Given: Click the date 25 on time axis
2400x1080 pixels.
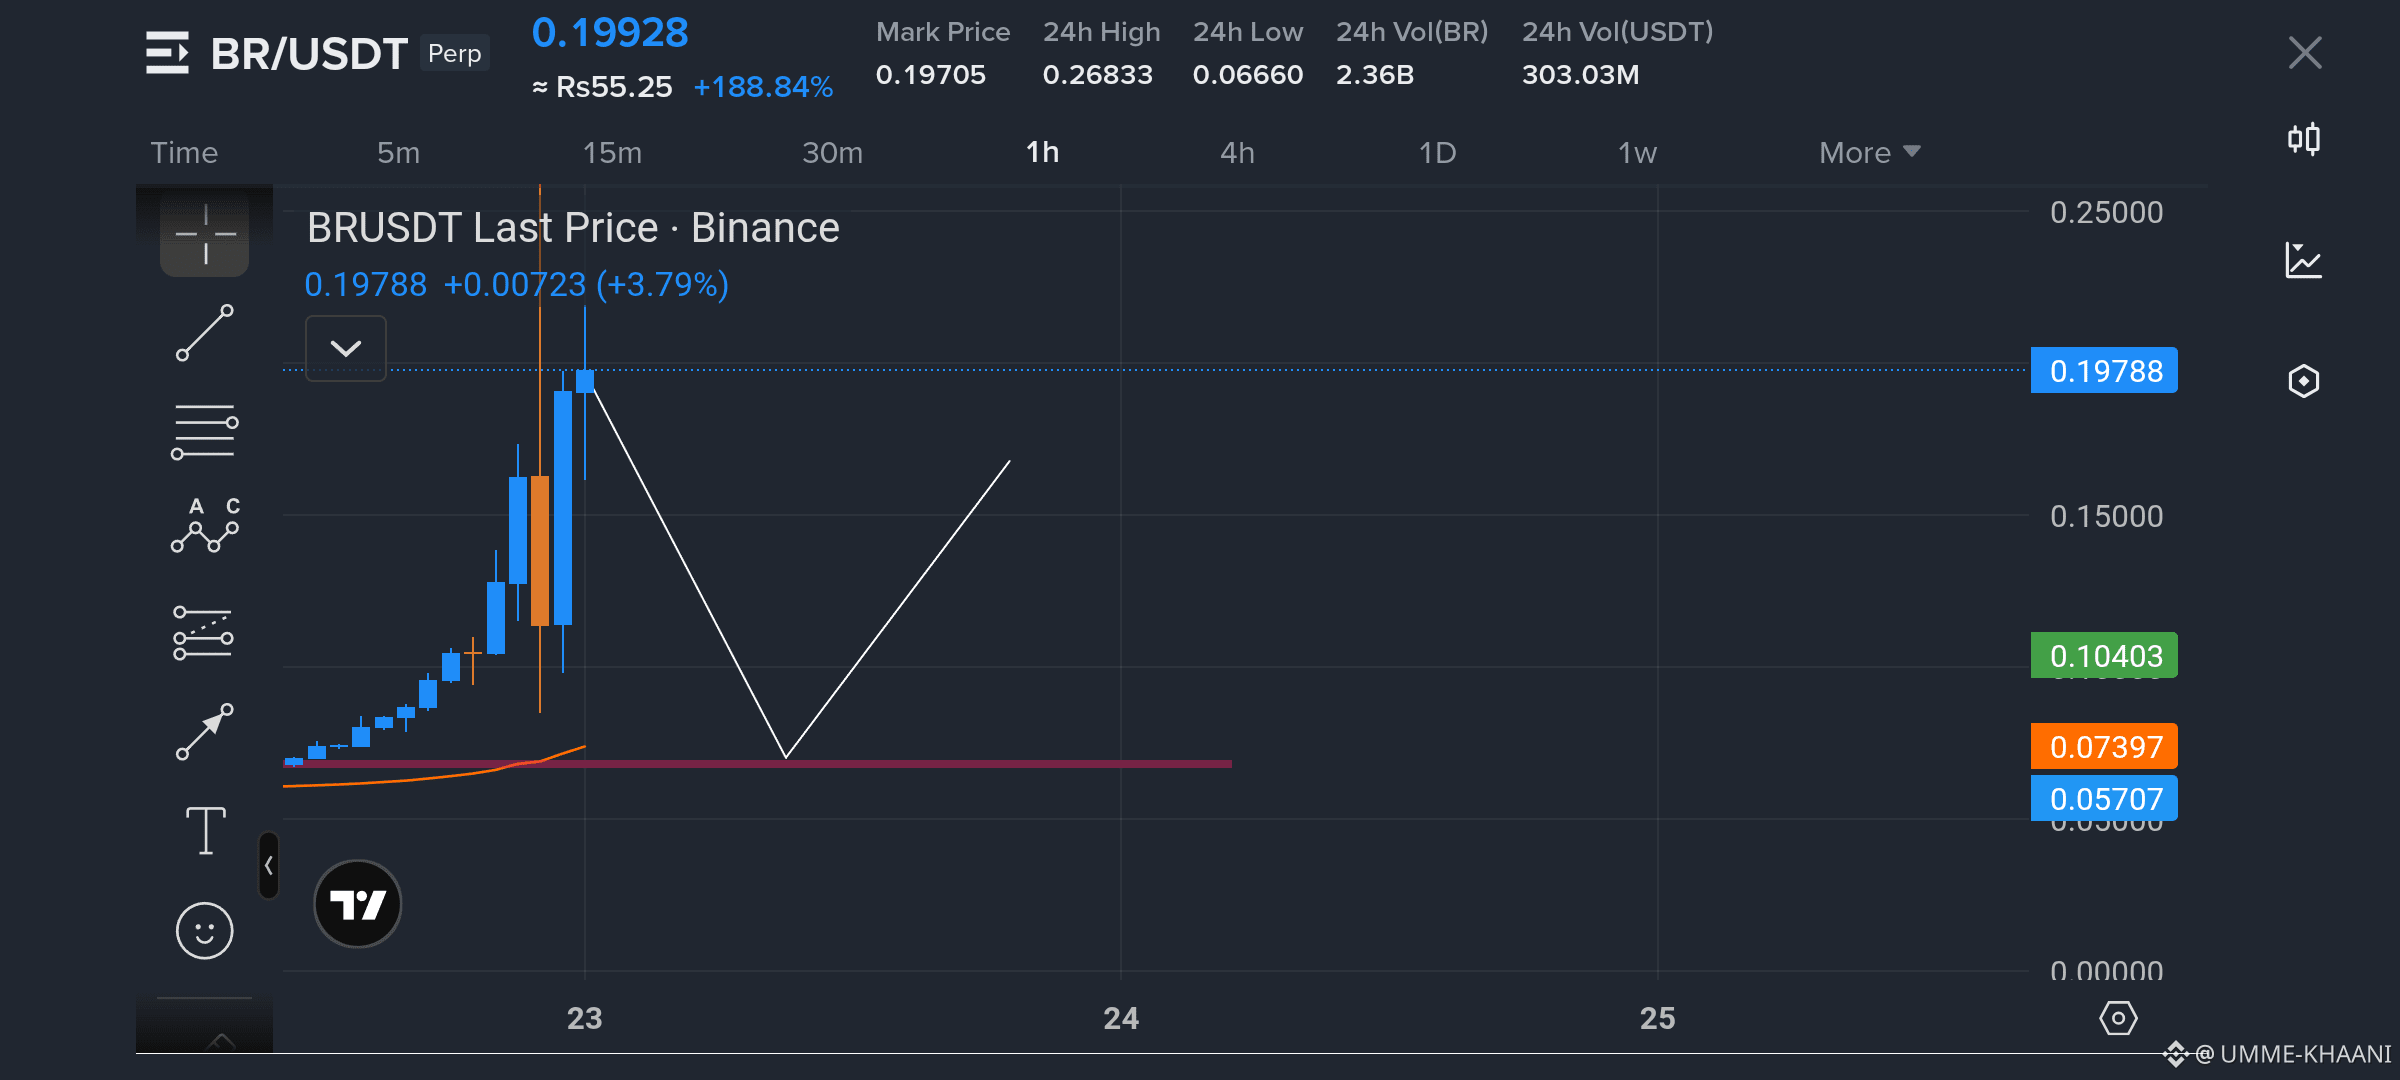Looking at the screenshot, I should 1657,1018.
